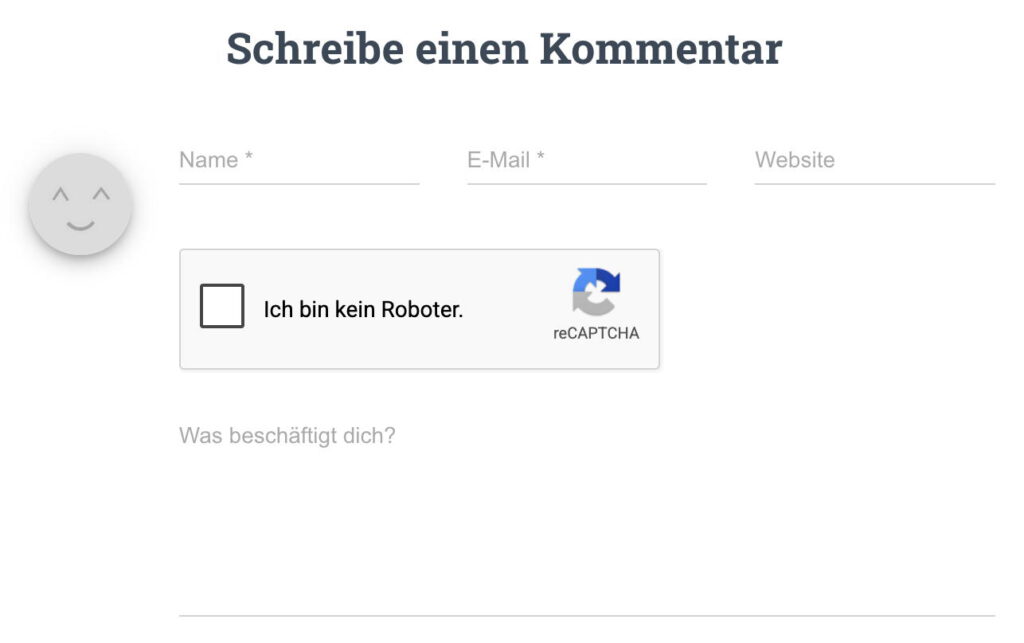Click the bottom border line of the comment area

tap(586, 615)
